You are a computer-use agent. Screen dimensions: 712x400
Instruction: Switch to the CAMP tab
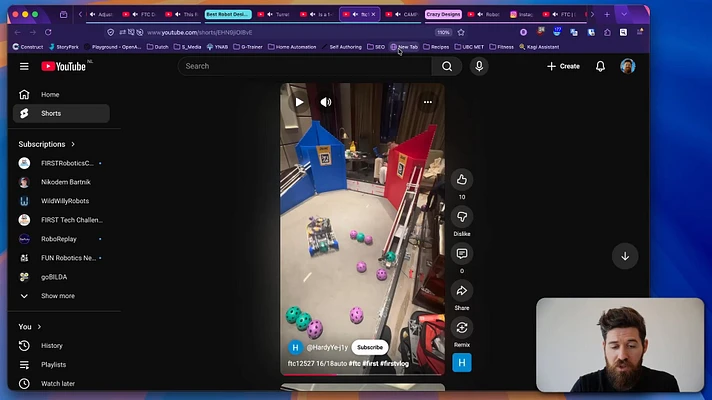(x=402, y=15)
